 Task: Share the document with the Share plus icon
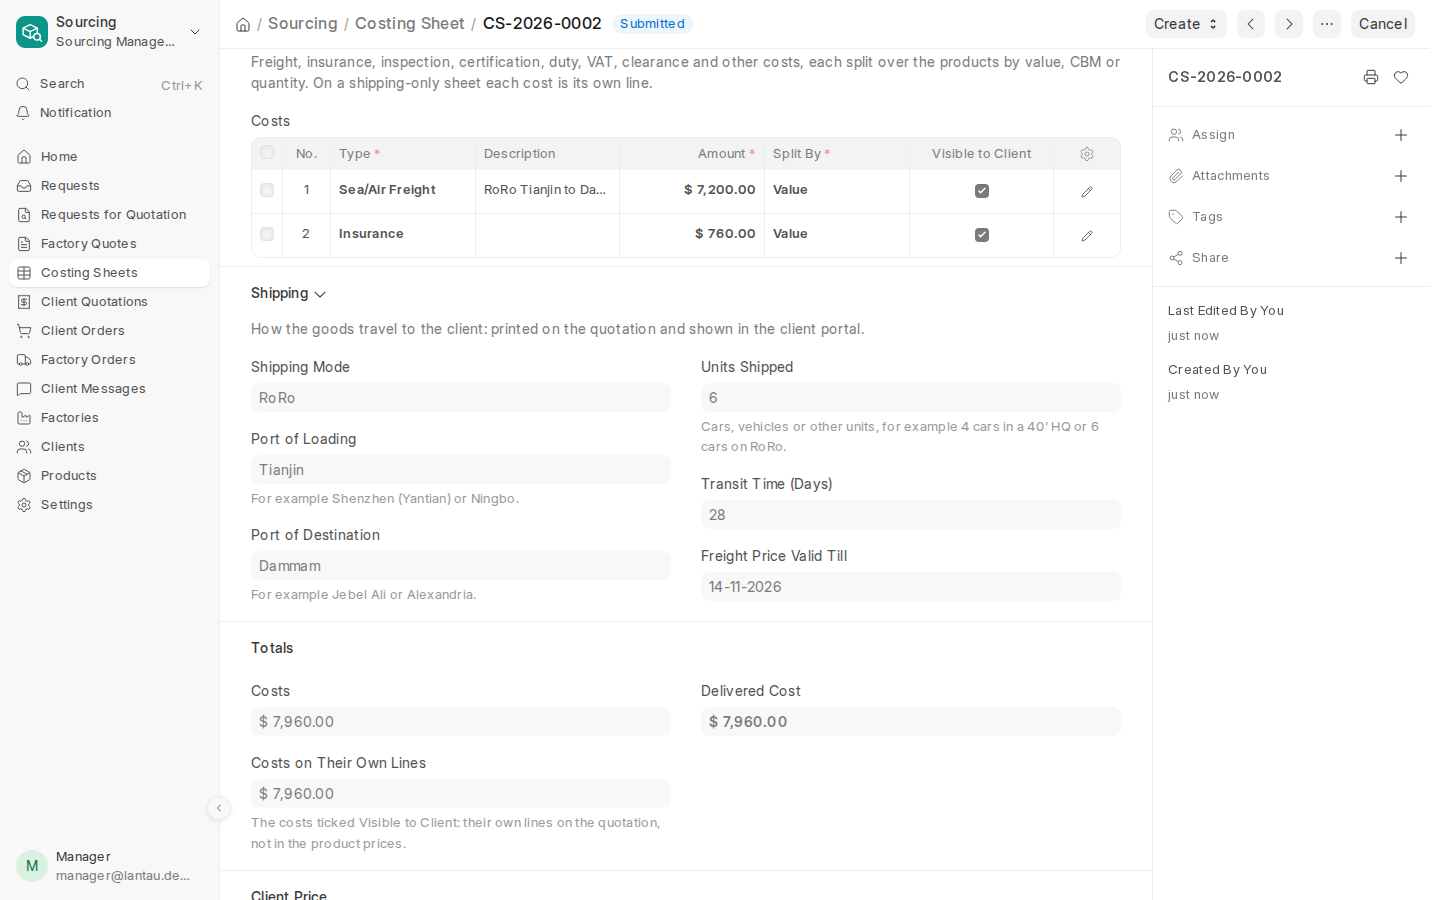[1401, 258]
